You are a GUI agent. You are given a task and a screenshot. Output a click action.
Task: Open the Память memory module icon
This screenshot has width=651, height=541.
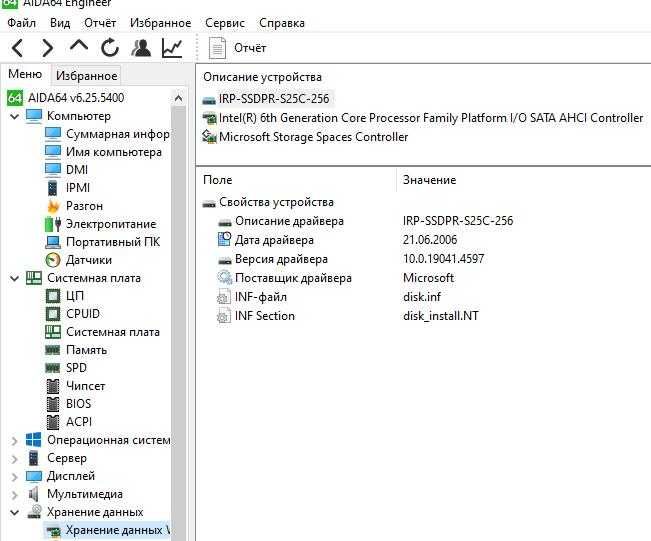coord(53,350)
